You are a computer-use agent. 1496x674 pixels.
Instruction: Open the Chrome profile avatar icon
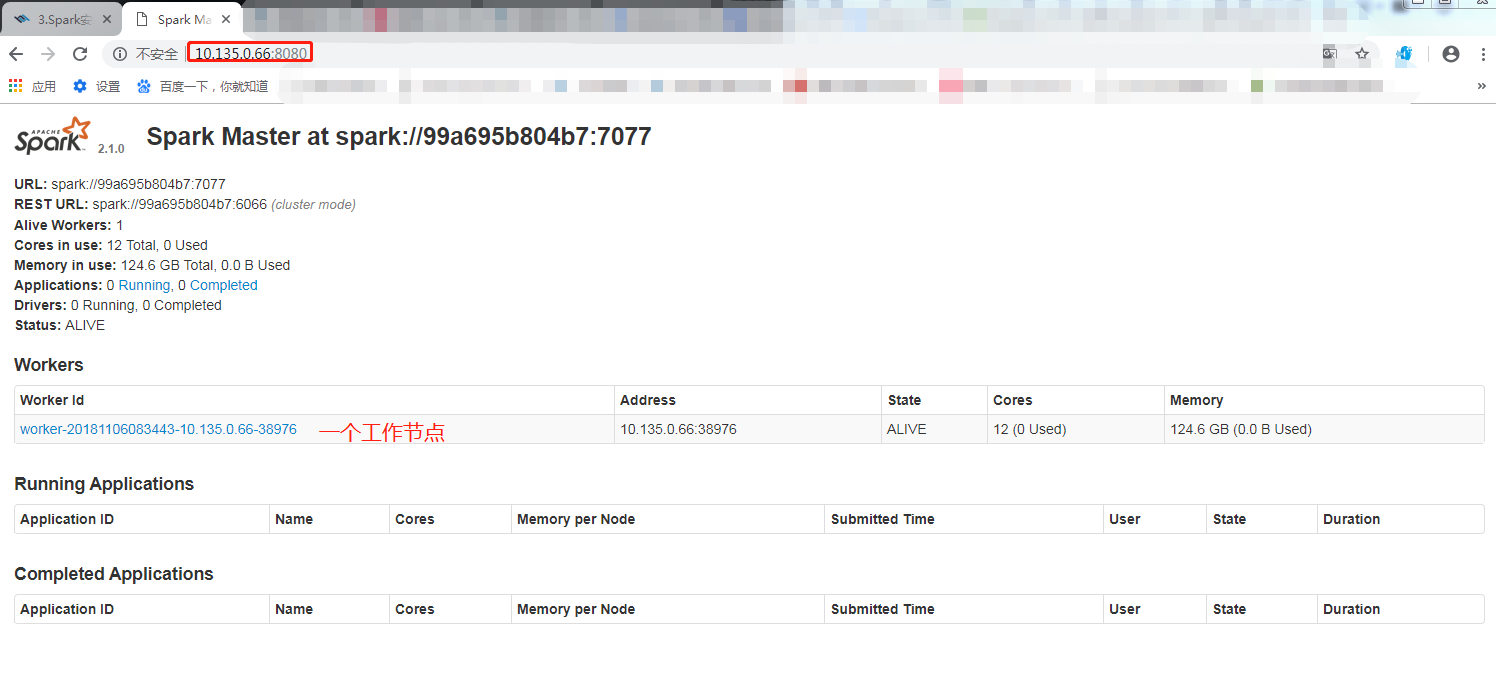click(1451, 54)
